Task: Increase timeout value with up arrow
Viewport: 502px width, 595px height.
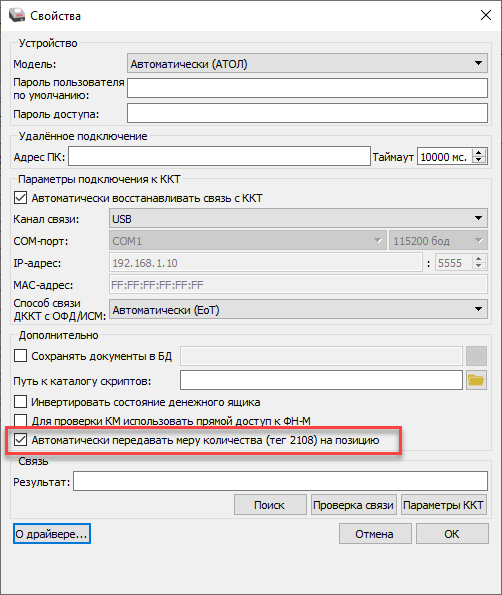Action: coord(479,153)
